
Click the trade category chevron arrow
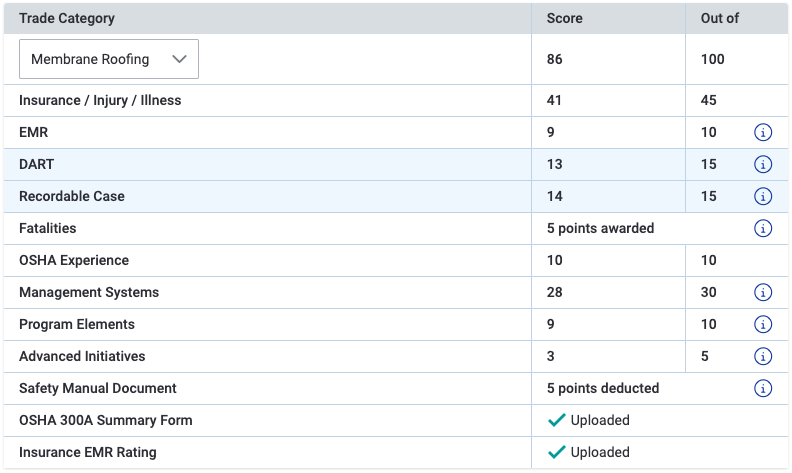[179, 59]
